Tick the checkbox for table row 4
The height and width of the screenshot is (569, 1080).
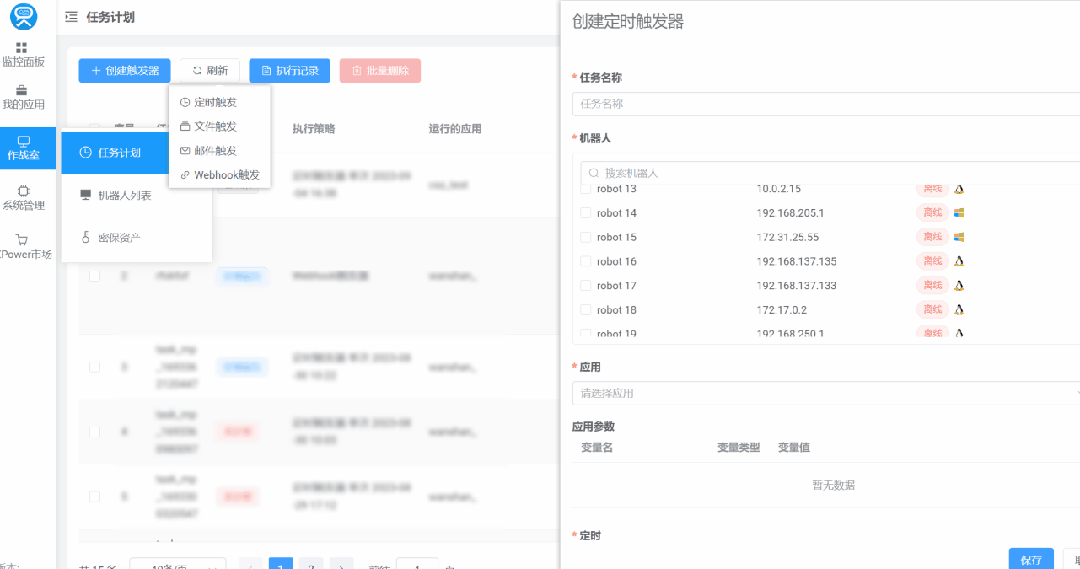point(94,432)
